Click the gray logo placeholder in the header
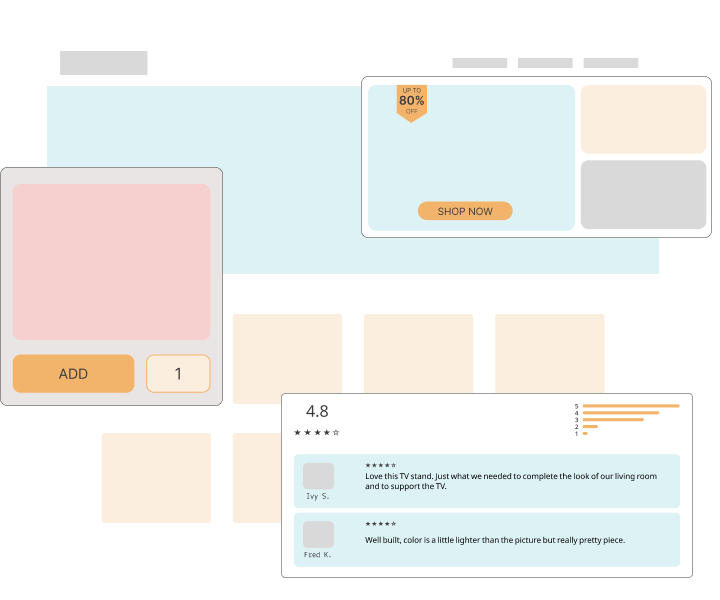Viewport: 720px width, 600px height. click(104, 63)
